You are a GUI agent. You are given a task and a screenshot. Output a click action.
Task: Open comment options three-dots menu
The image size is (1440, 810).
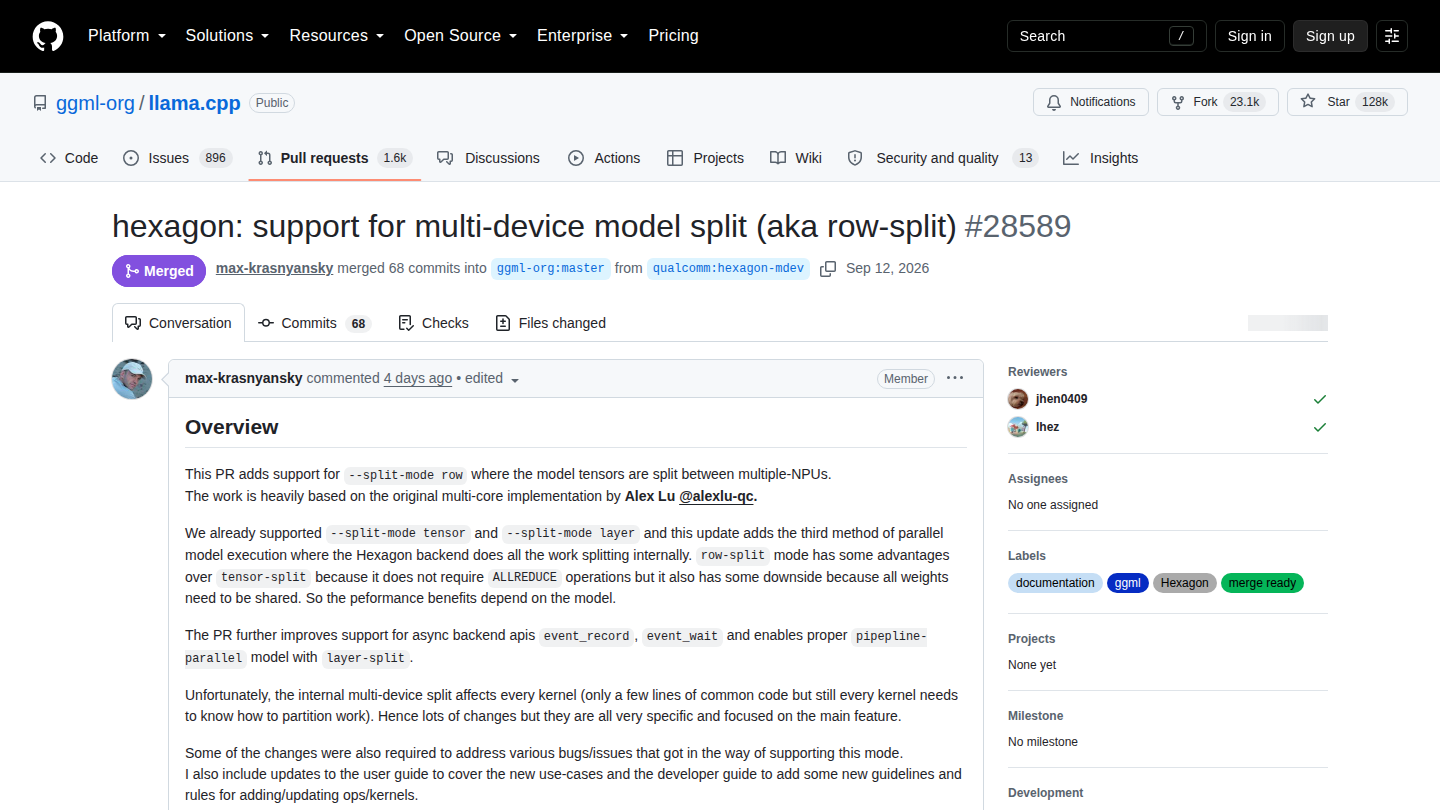point(955,378)
